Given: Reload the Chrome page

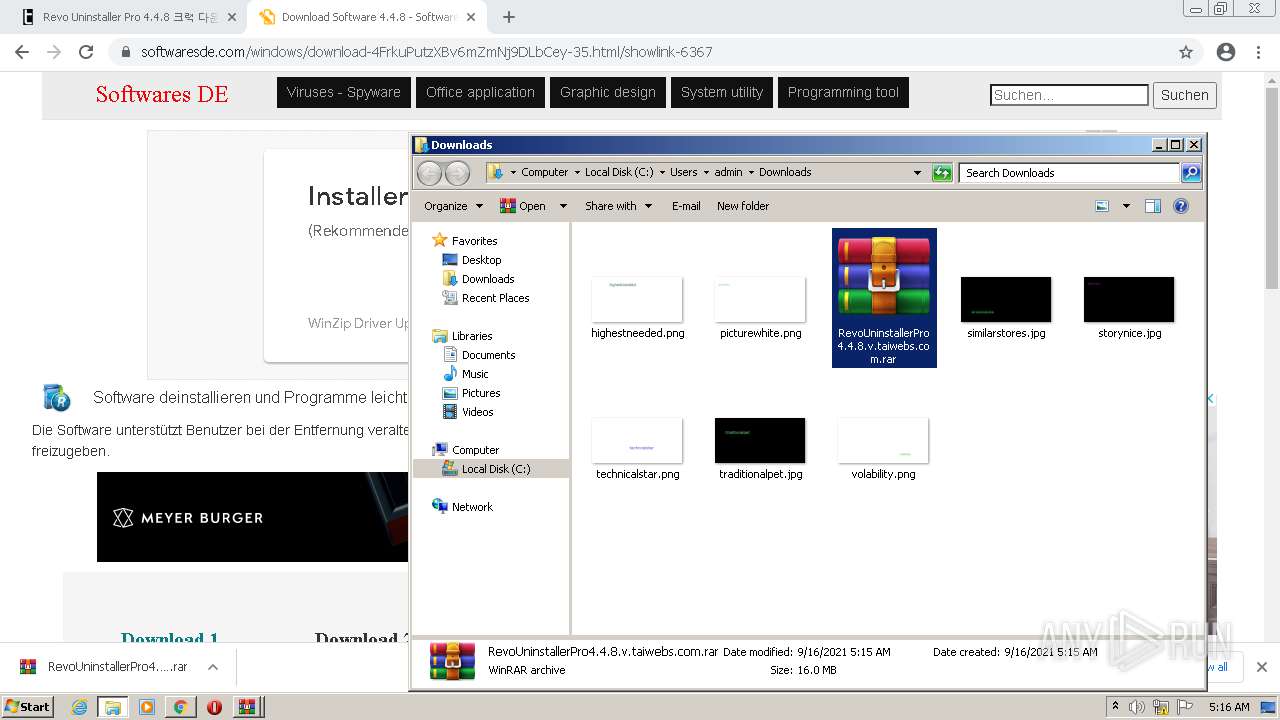Looking at the screenshot, I should click(86, 52).
